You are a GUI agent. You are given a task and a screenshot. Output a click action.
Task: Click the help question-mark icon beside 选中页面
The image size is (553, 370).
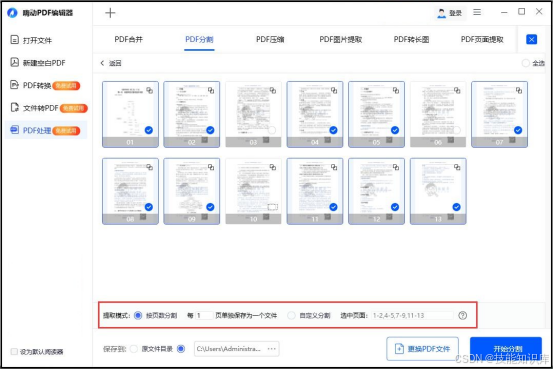pos(462,315)
